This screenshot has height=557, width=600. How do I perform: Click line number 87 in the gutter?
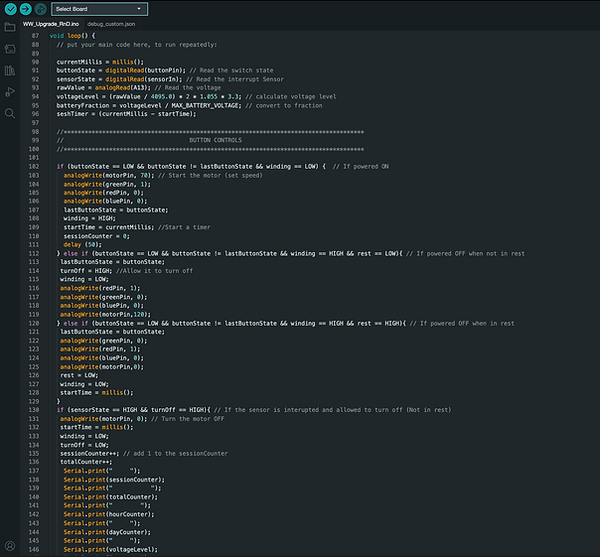[37, 36]
